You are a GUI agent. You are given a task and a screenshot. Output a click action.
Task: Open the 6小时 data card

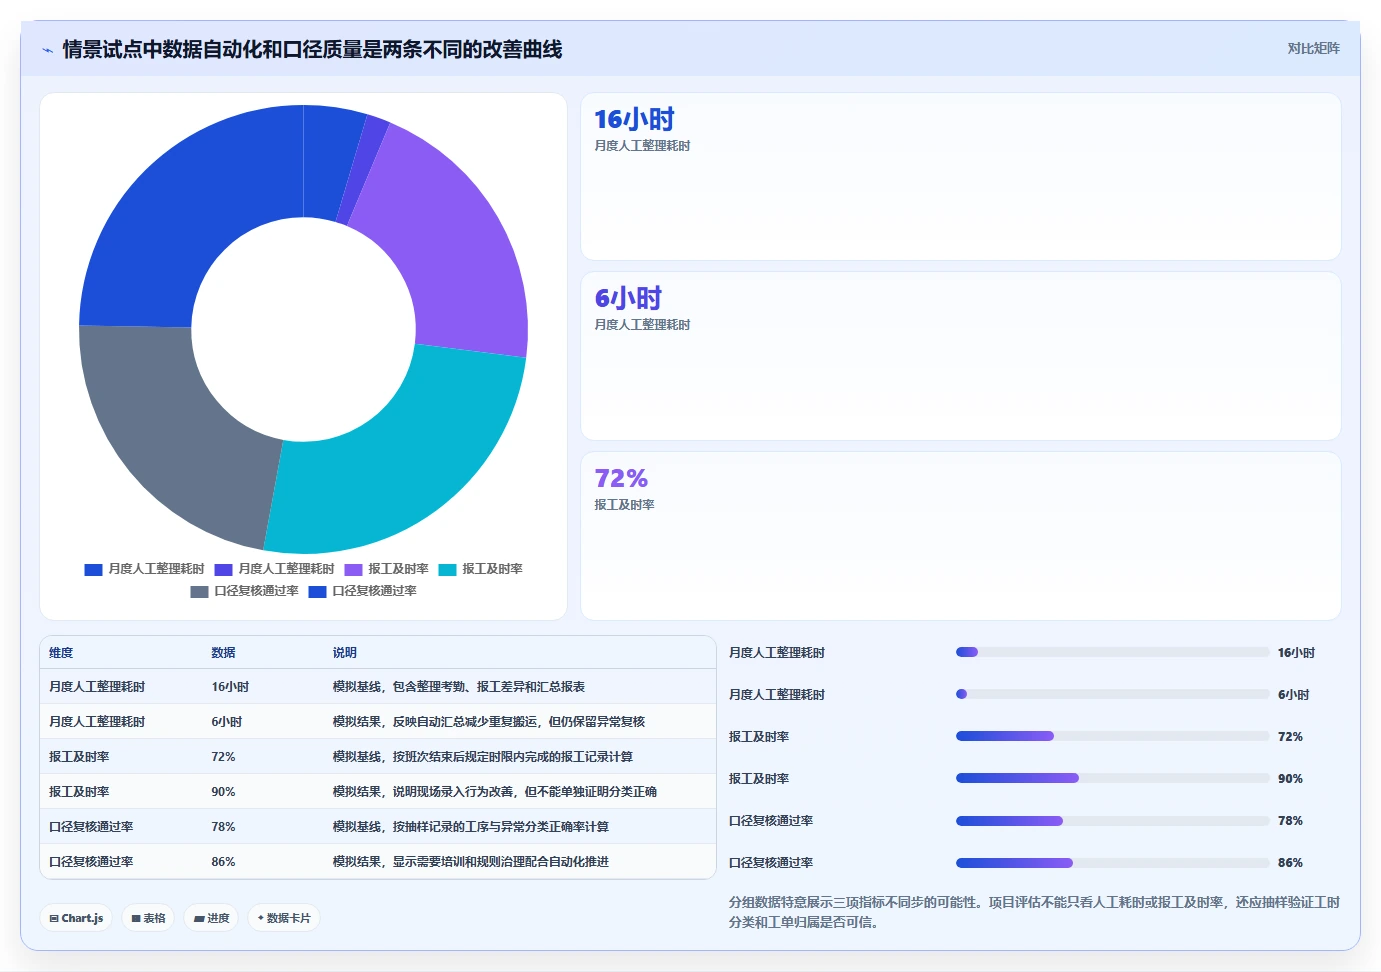pyautogui.click(x=961, y=356)
